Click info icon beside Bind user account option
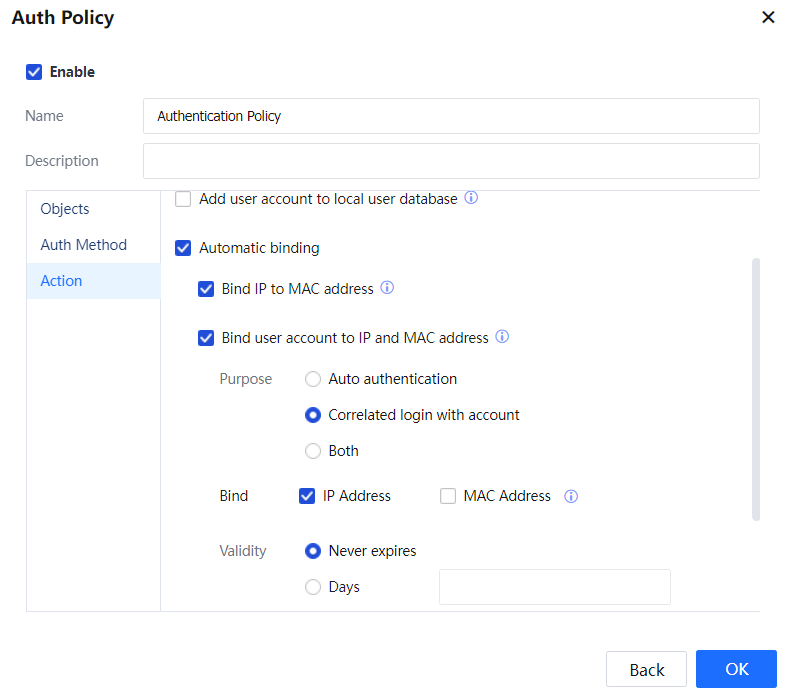 click(502, 337)
